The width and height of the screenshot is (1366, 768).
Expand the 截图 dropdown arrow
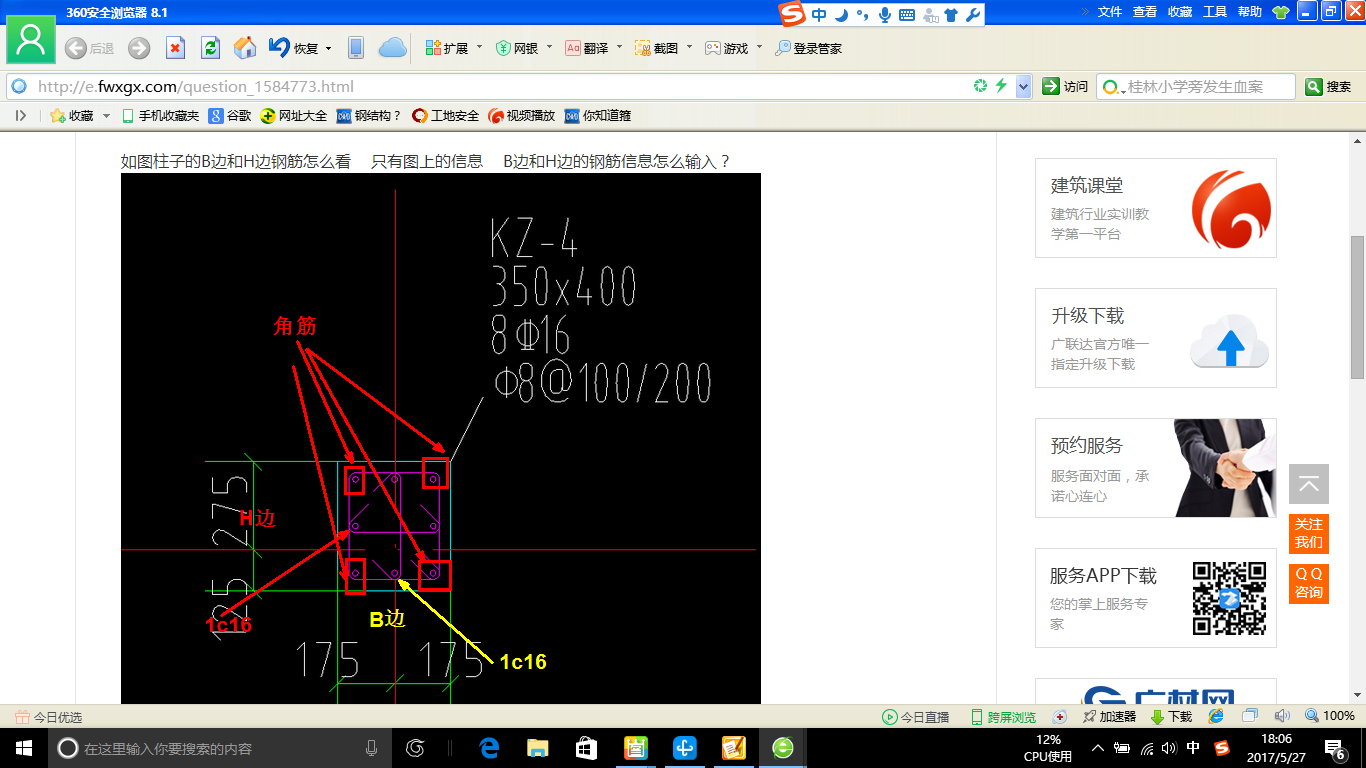689,47
